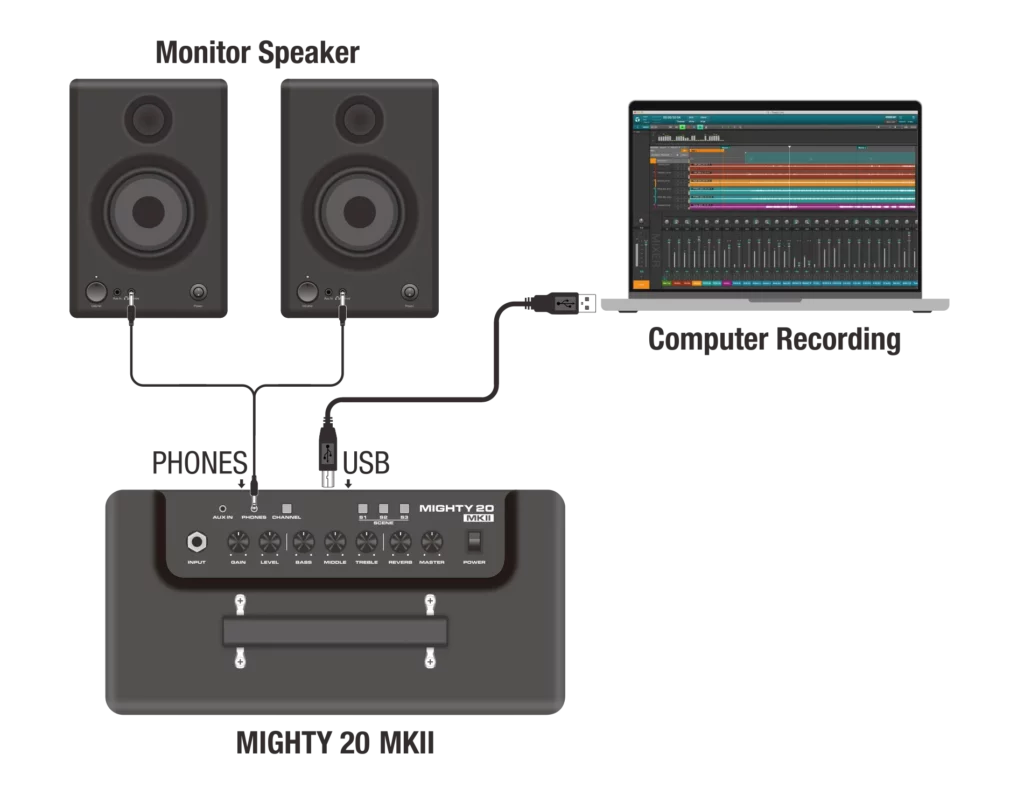Select scene S3 button
The height and width of the screenshot is (803, 1024).
pos(404,508)
